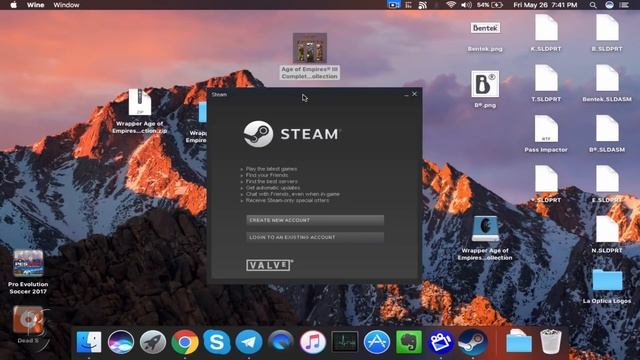Click Login to an Existing Account

coord(315,237)
